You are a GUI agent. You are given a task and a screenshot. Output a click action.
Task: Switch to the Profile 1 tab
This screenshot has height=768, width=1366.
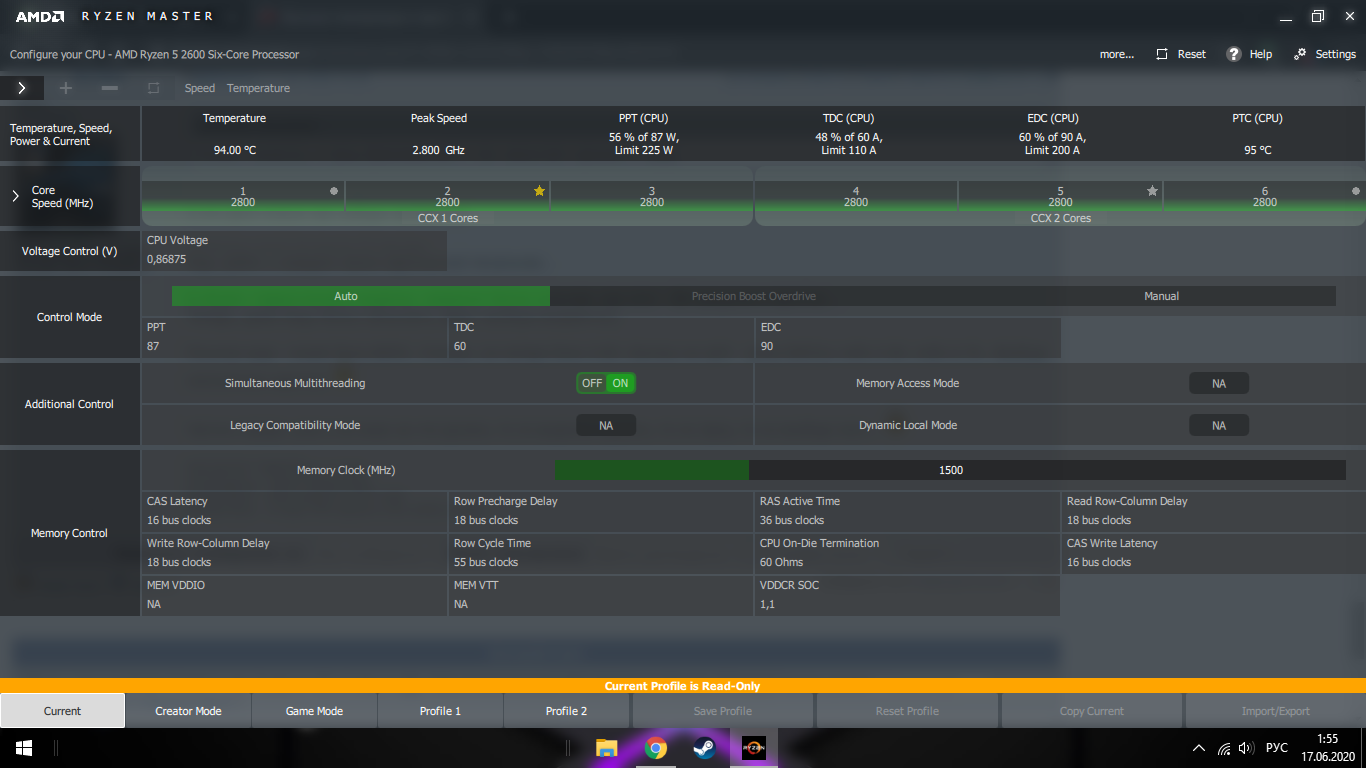coord(441,711)
